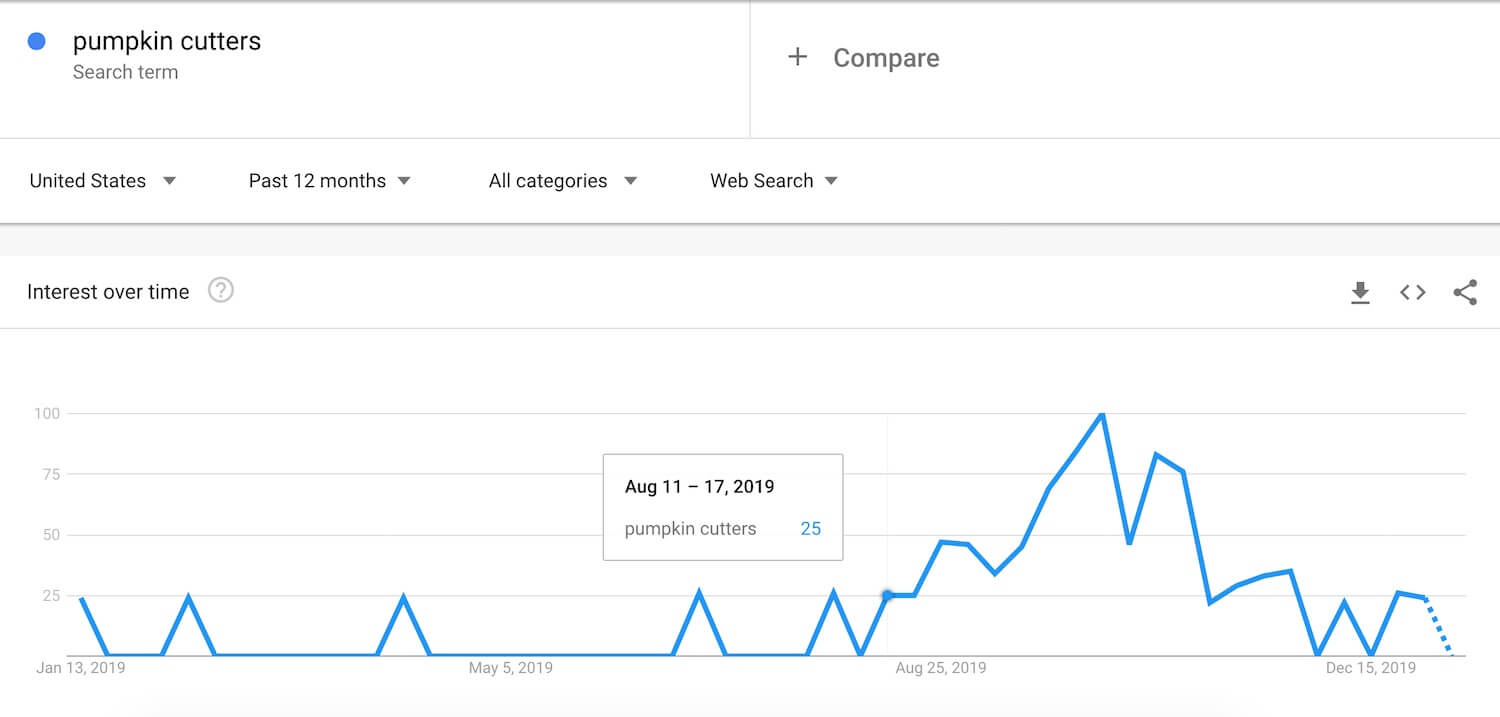Screen dimensions: 1500x717
Task: Select the Aug 11 data point marker
Action: coord(887,595)
